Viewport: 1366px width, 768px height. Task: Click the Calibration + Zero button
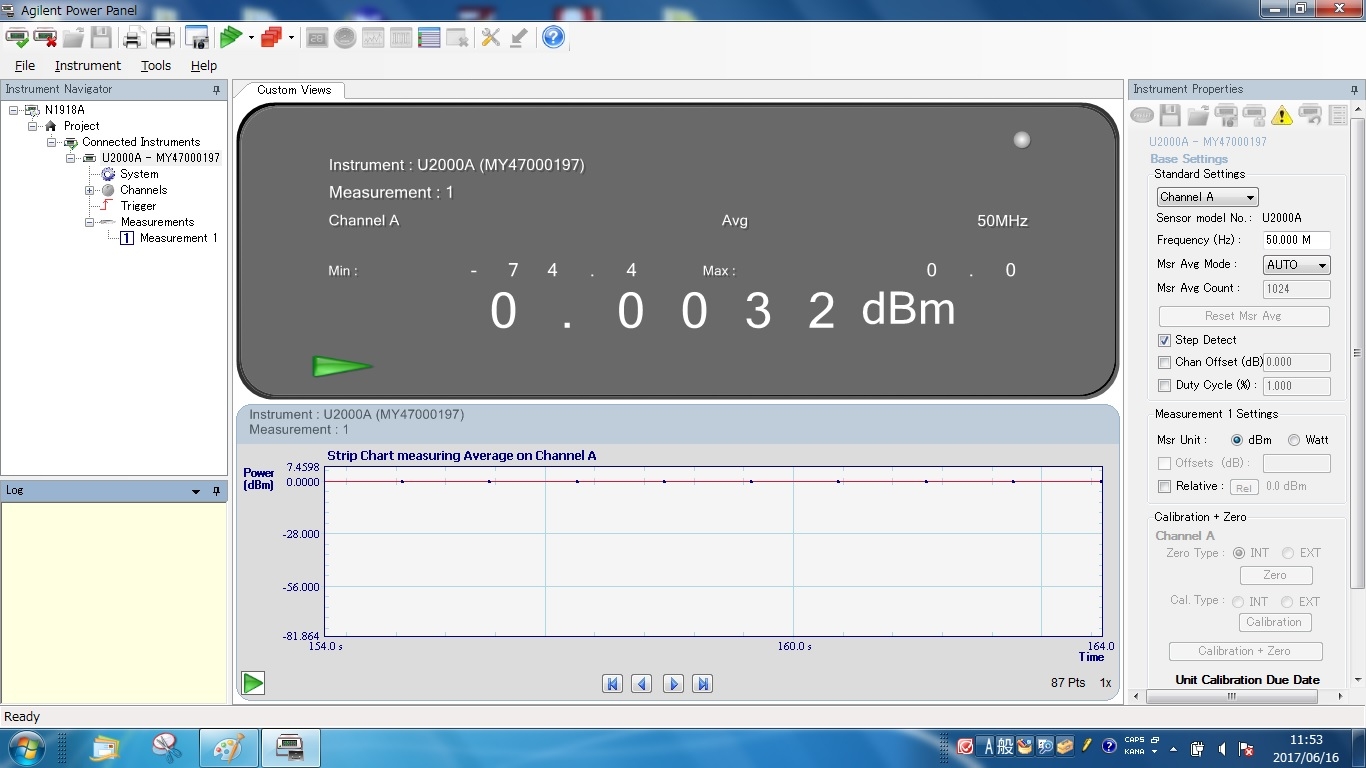[1245, 651]
